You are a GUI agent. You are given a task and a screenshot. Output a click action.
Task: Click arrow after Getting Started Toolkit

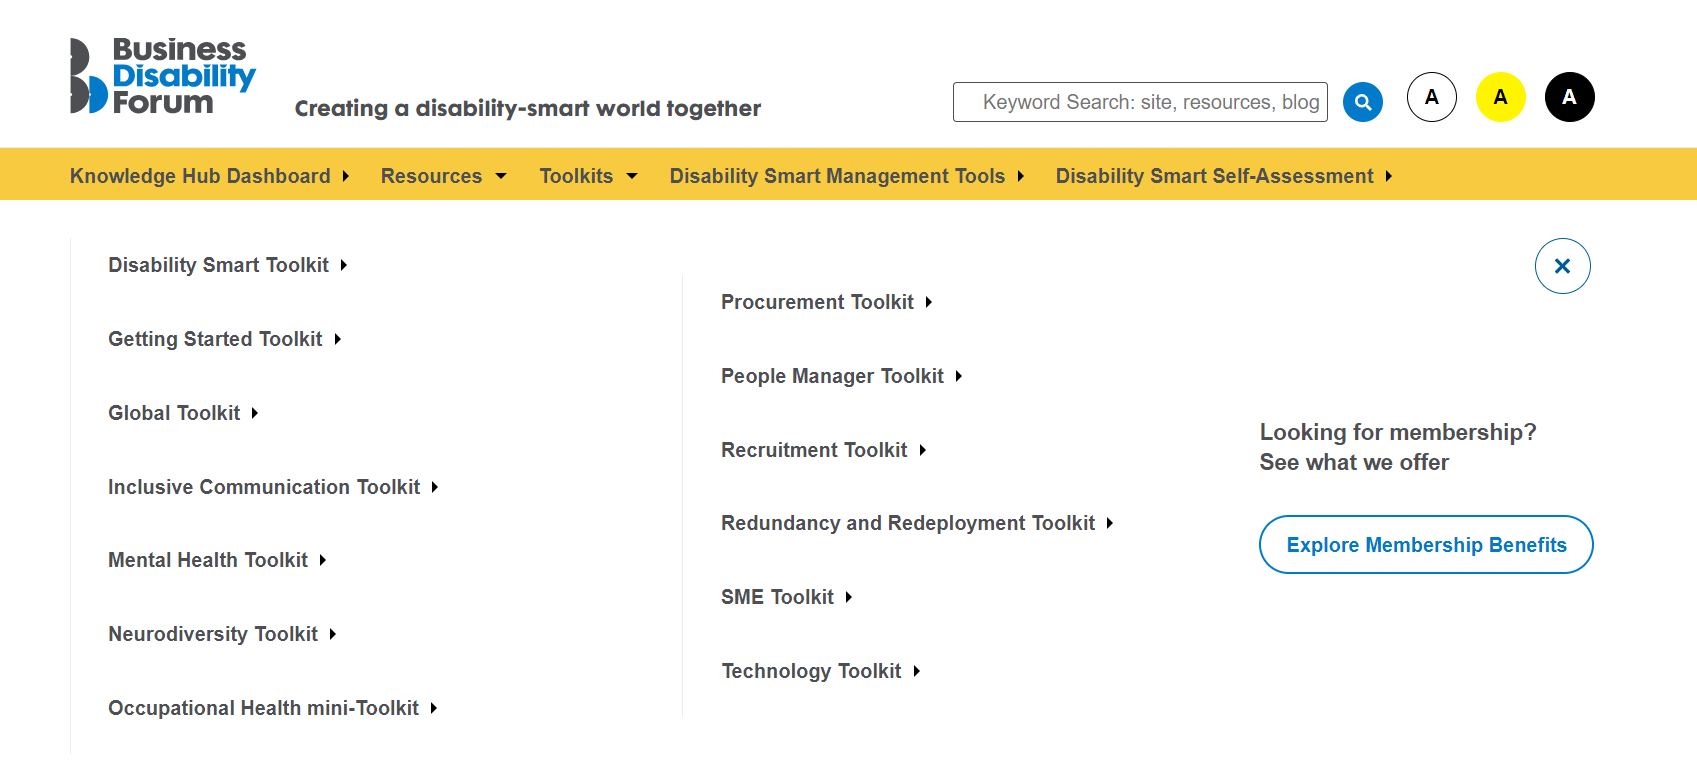(338, 339)
